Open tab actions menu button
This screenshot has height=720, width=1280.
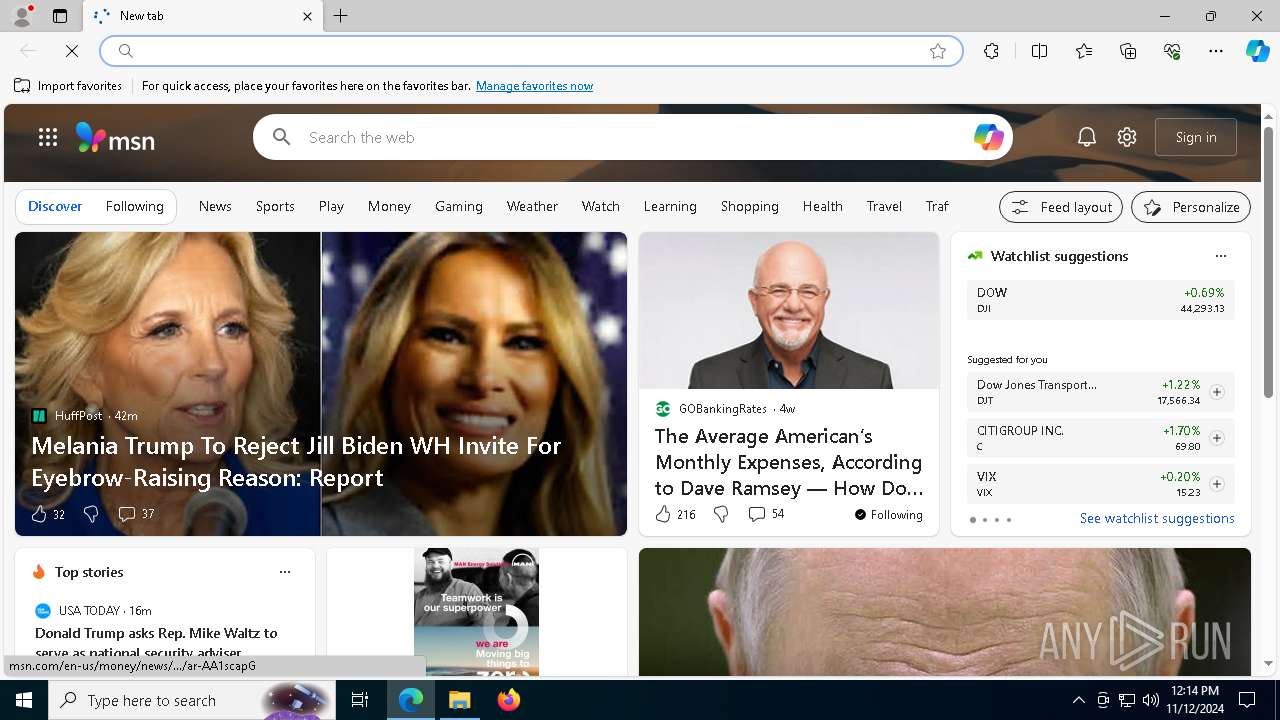60,16
